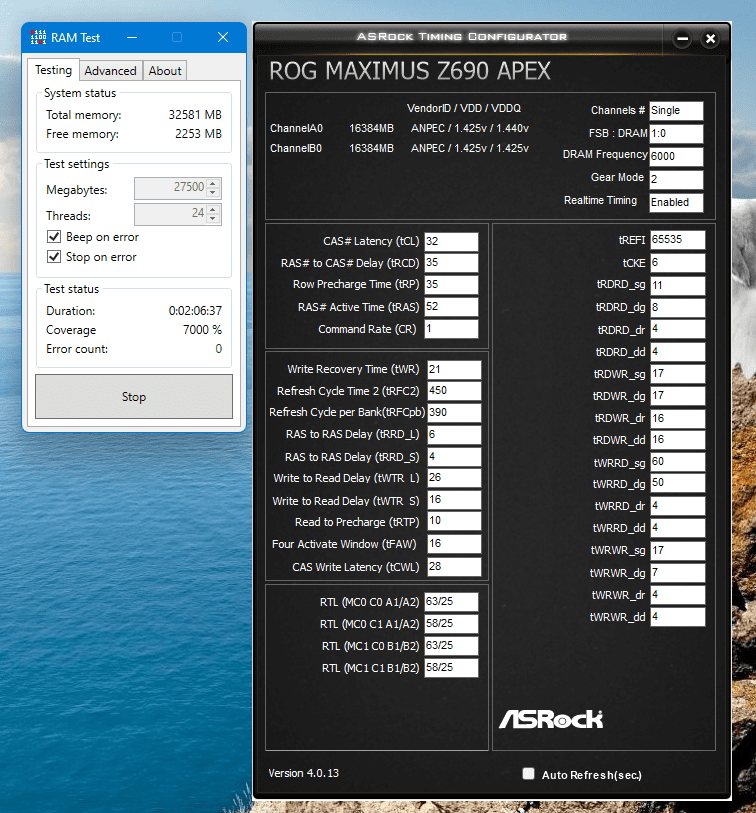756x813 pixels.
Task: Click the ChannelA0 row label
Action: click(296, 128)
